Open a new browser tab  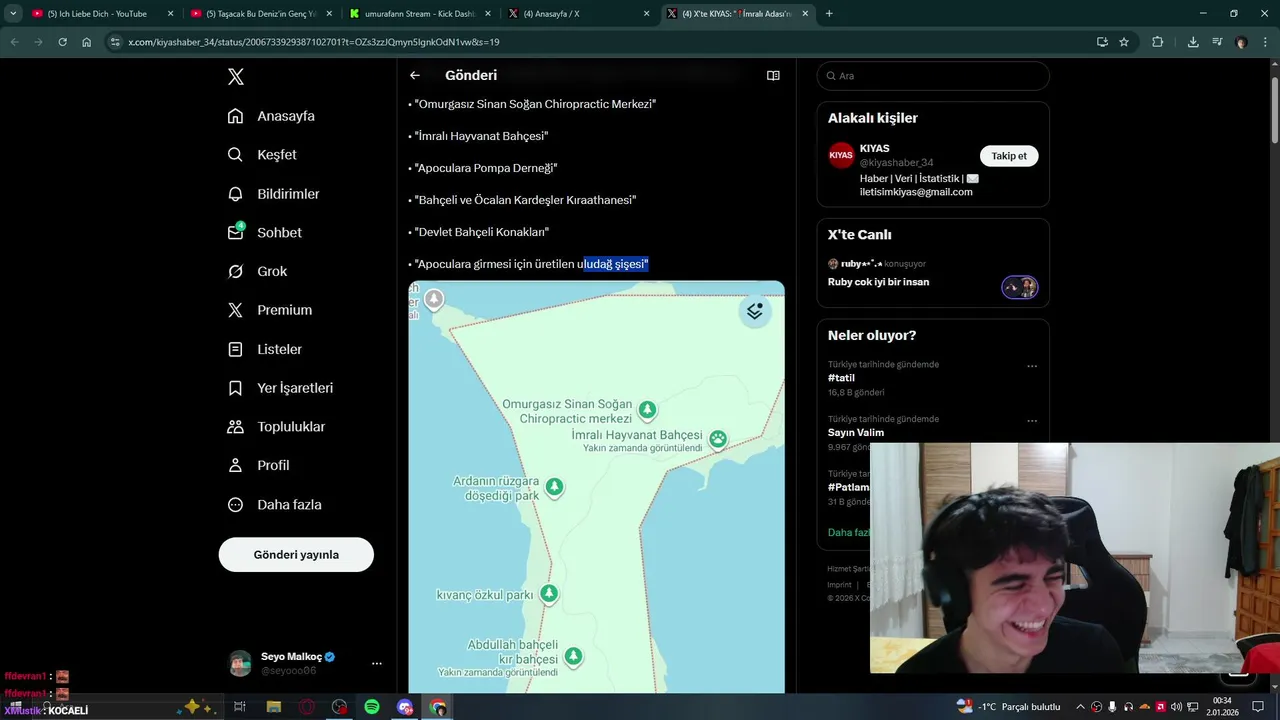click(x=829, y=14)
